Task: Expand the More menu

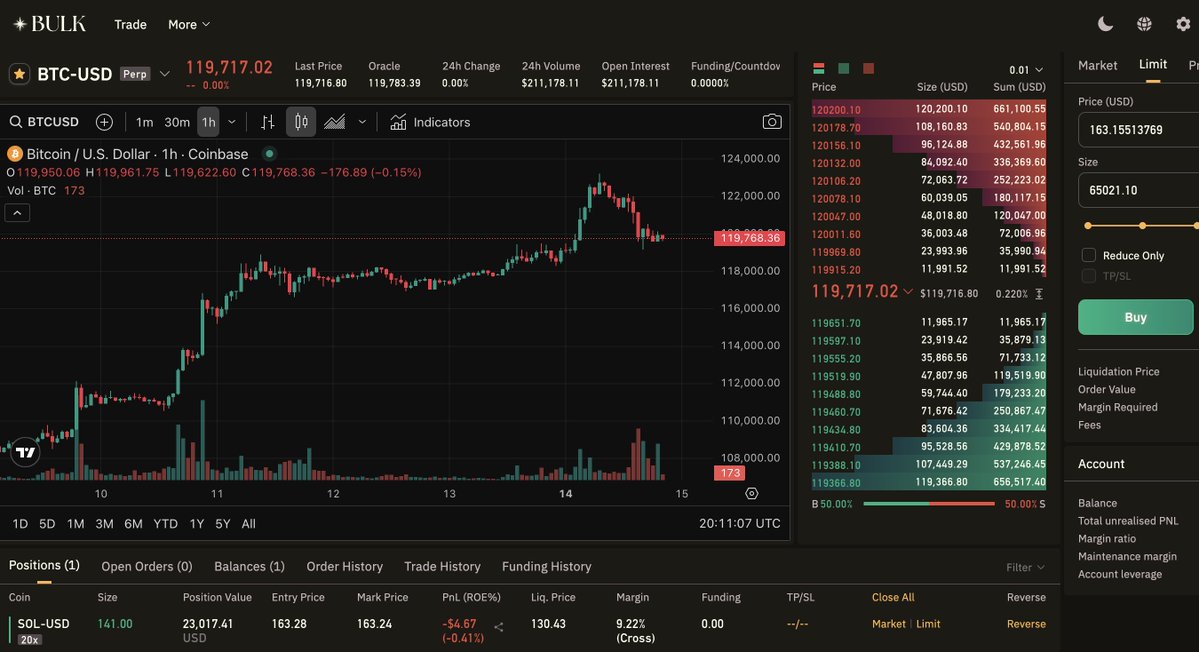Action: pyautogui.click(x=189, y=24)
